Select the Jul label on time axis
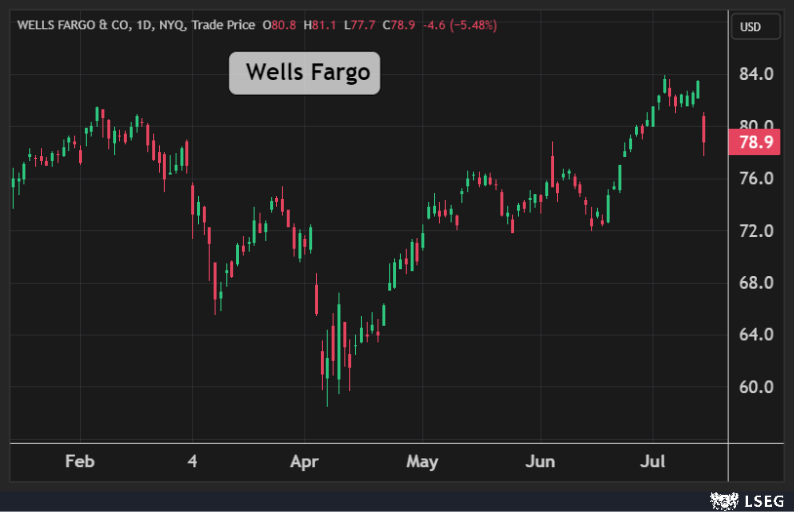The height and width of the screenshot is (512, 794). pyautogui.click(x=653, y=462)
